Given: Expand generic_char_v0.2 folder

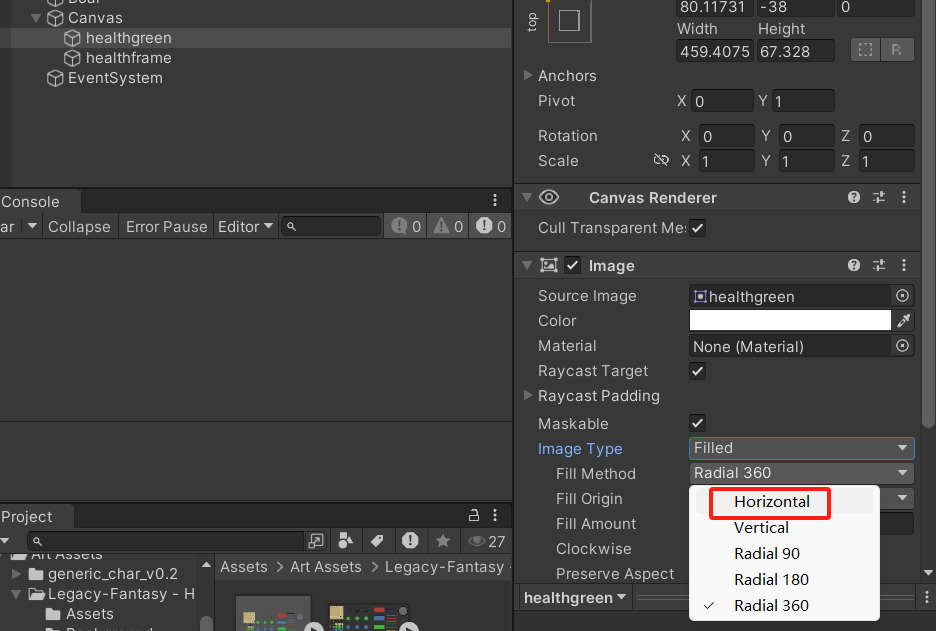Looking at the screenshot, I should click(17, 574).
